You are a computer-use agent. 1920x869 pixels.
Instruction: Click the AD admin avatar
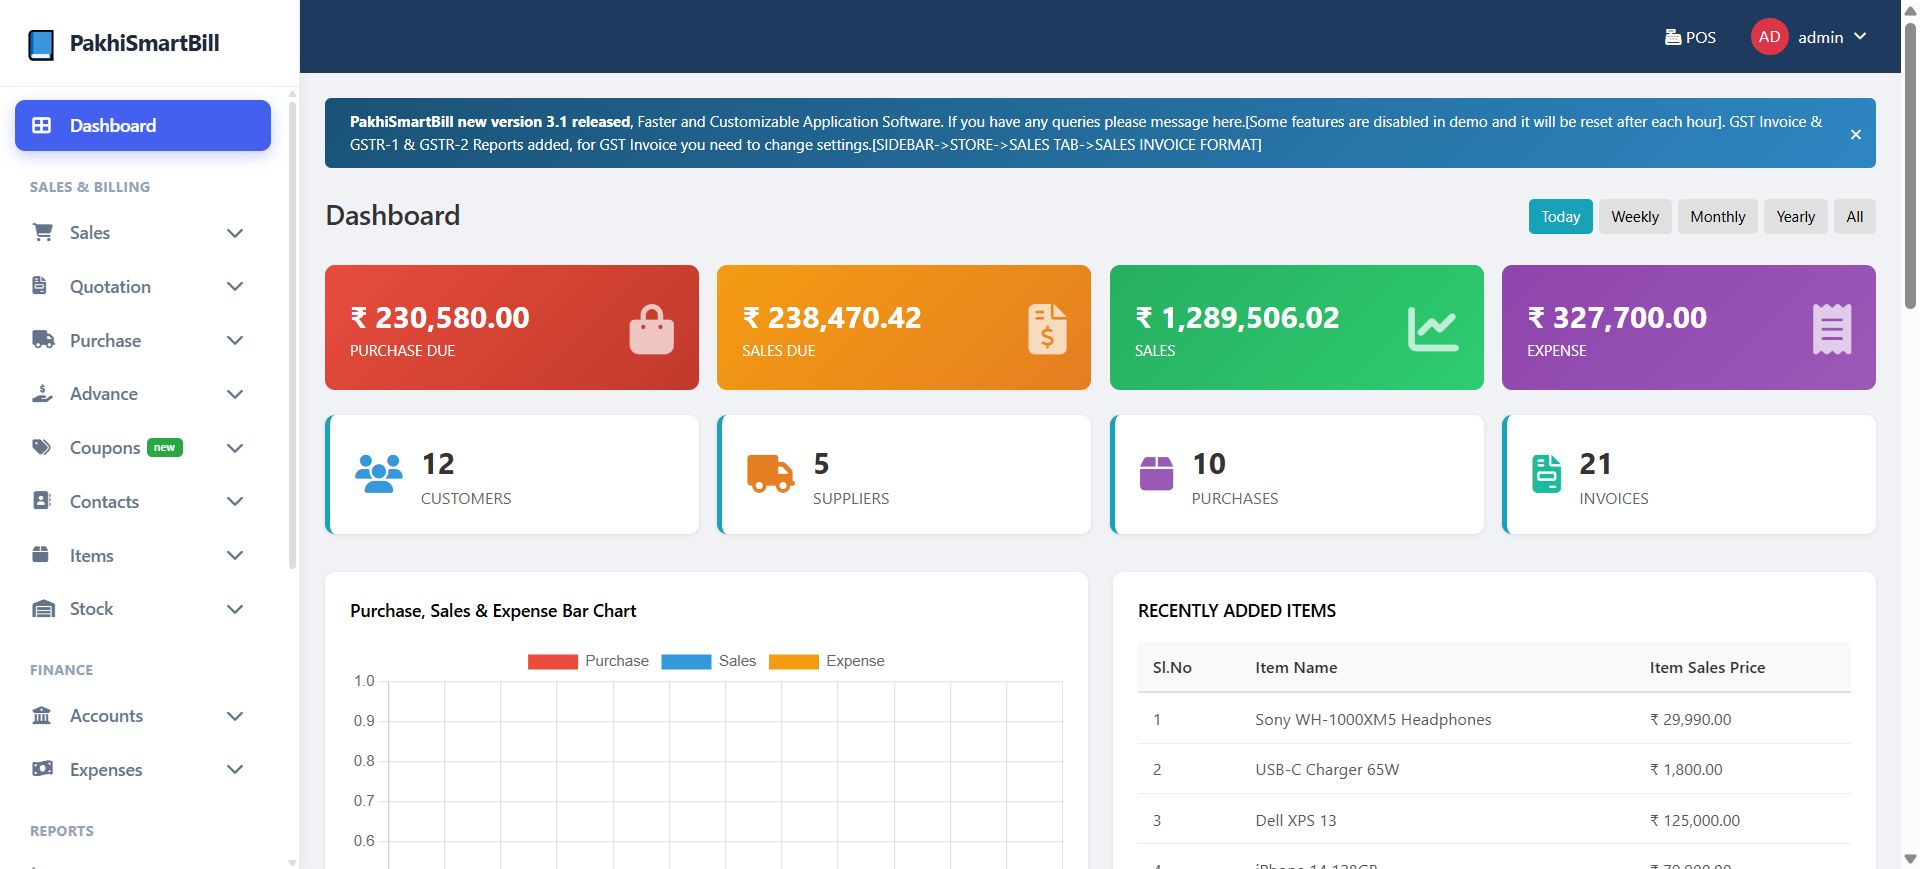click(x=1769, y=37)
